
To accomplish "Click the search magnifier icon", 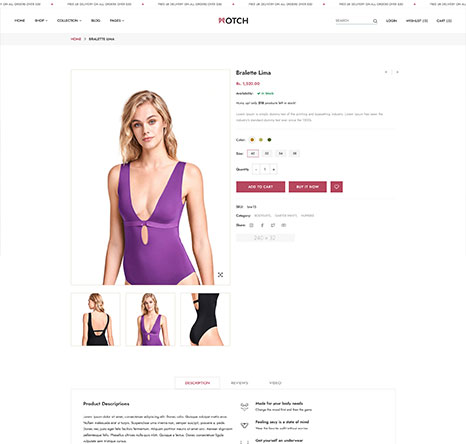I will (375, 21).
